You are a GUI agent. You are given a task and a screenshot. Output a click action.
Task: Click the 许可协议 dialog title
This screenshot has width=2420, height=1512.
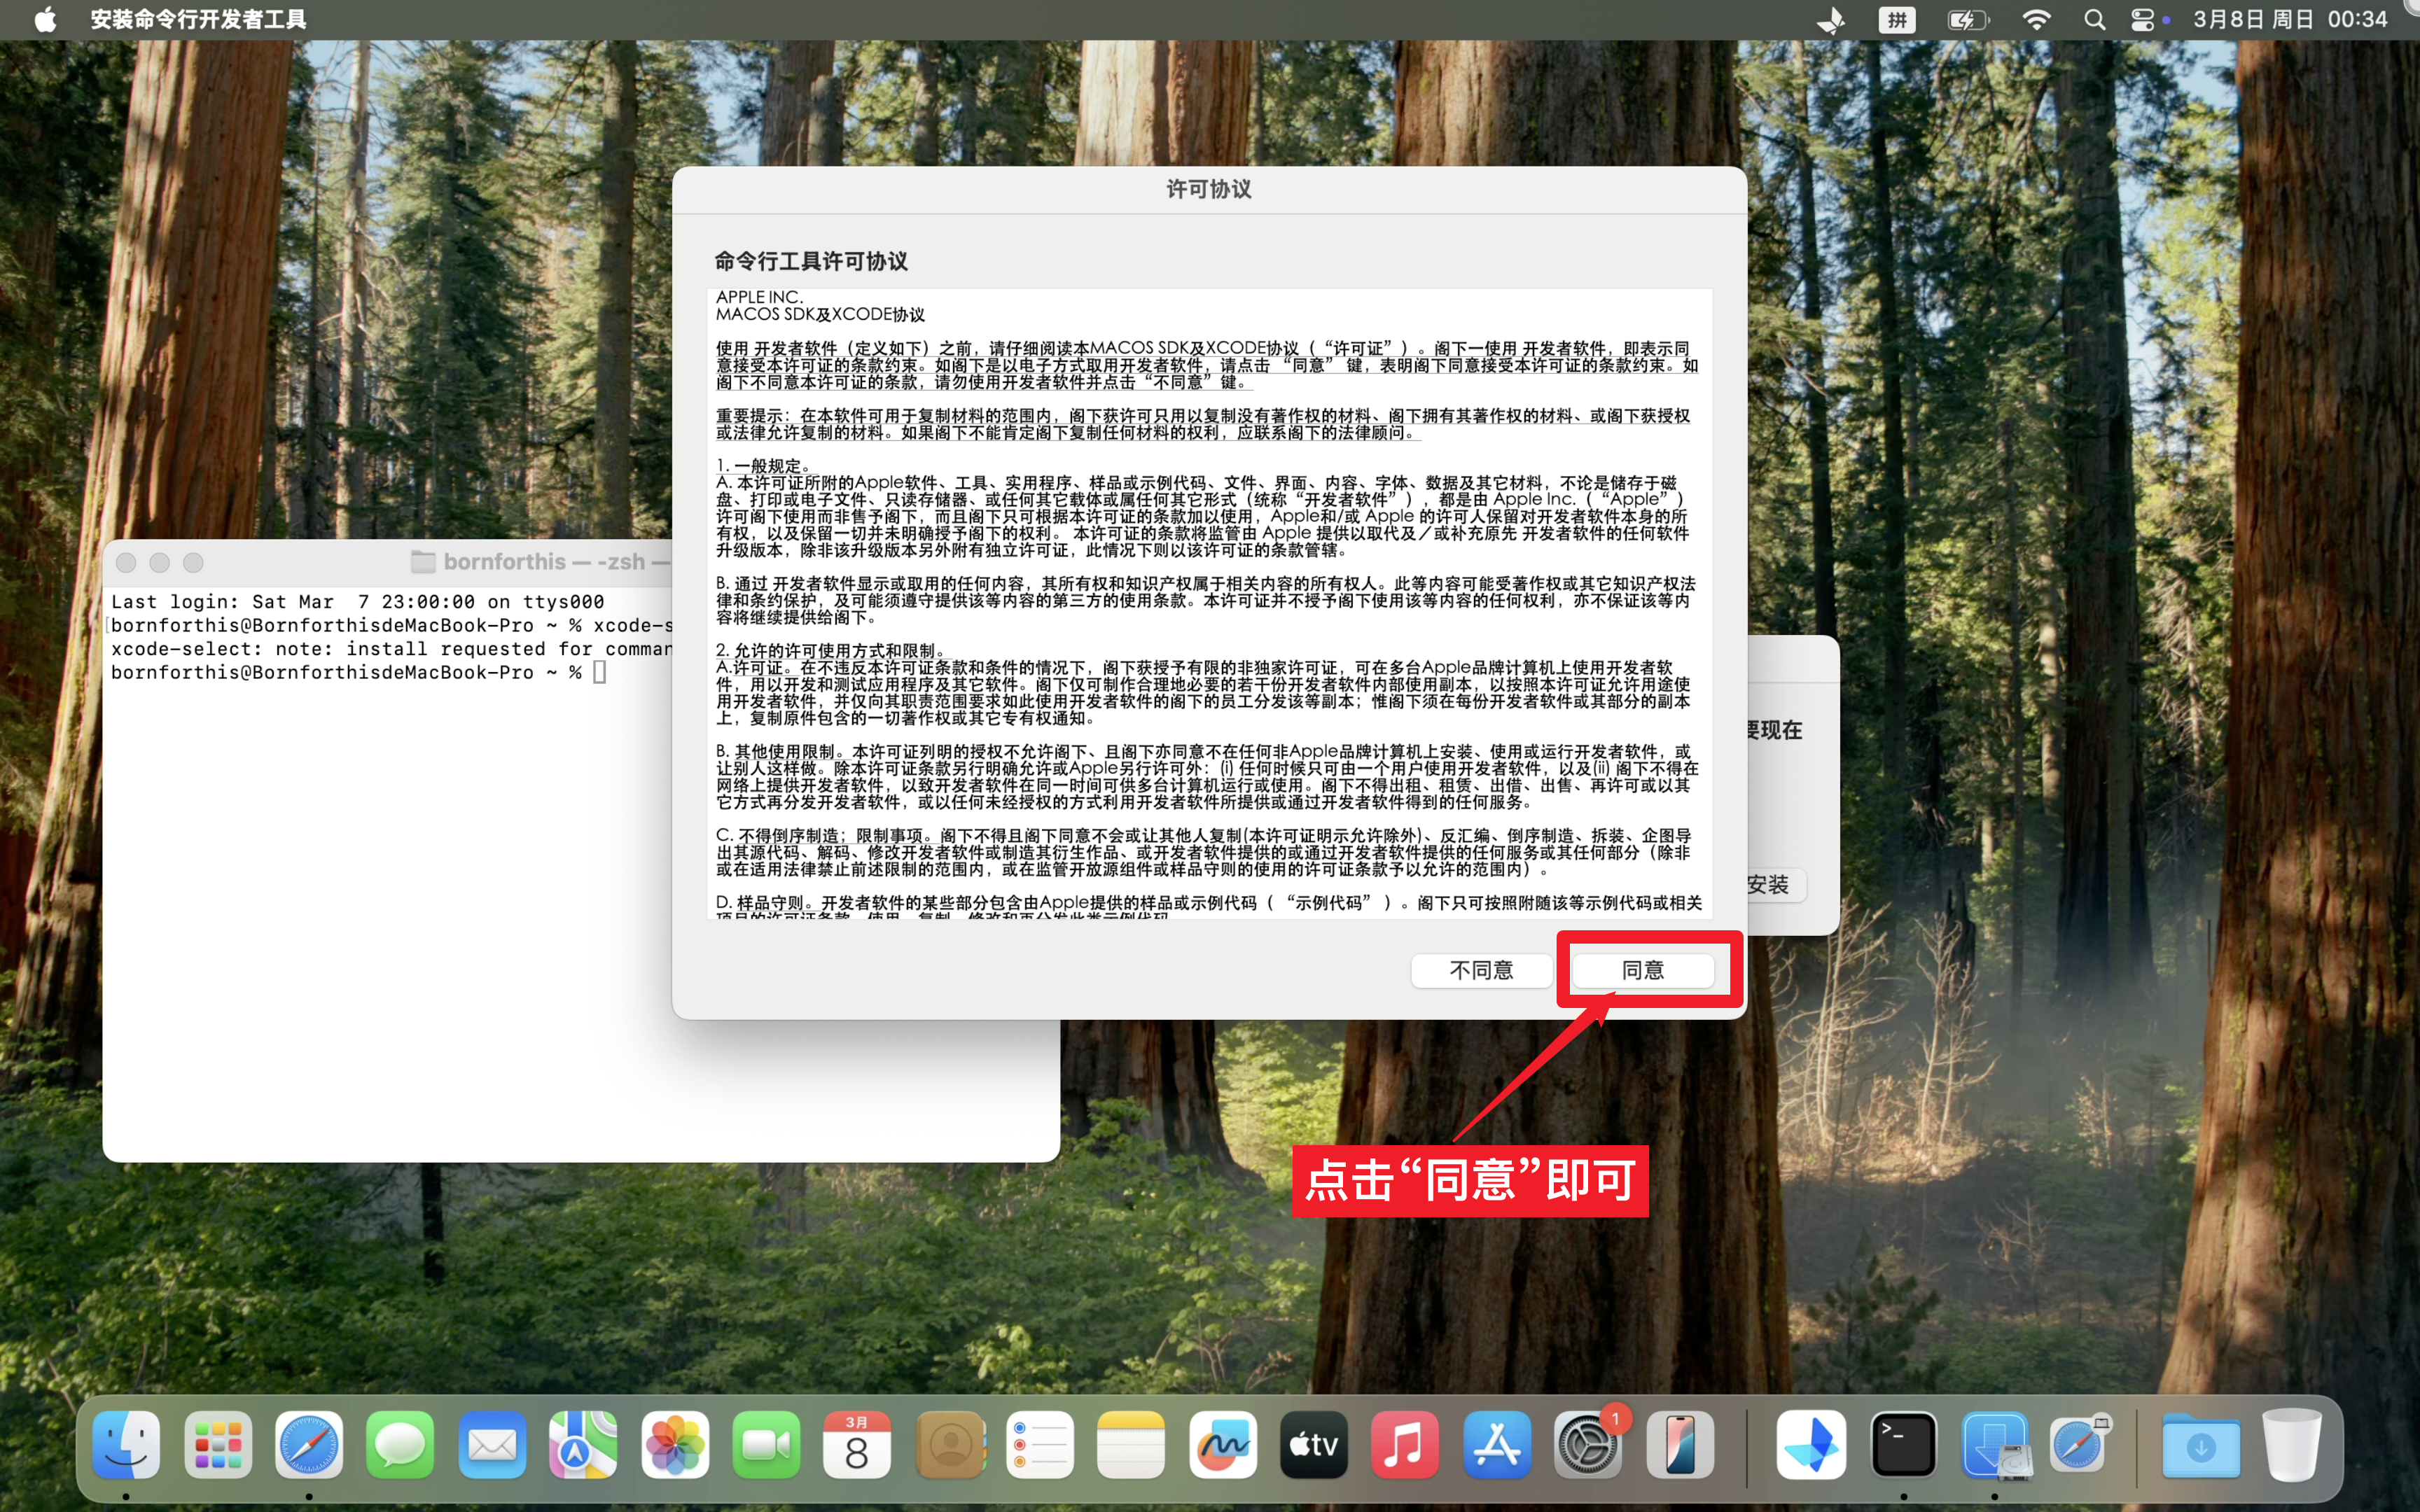[1209, 189]
